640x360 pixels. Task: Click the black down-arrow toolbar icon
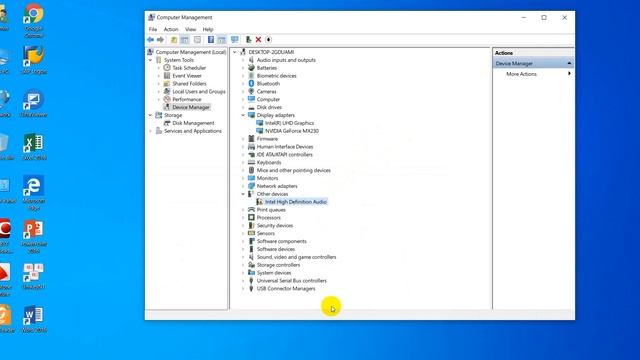pyautogui.click(x=269, y=40)
